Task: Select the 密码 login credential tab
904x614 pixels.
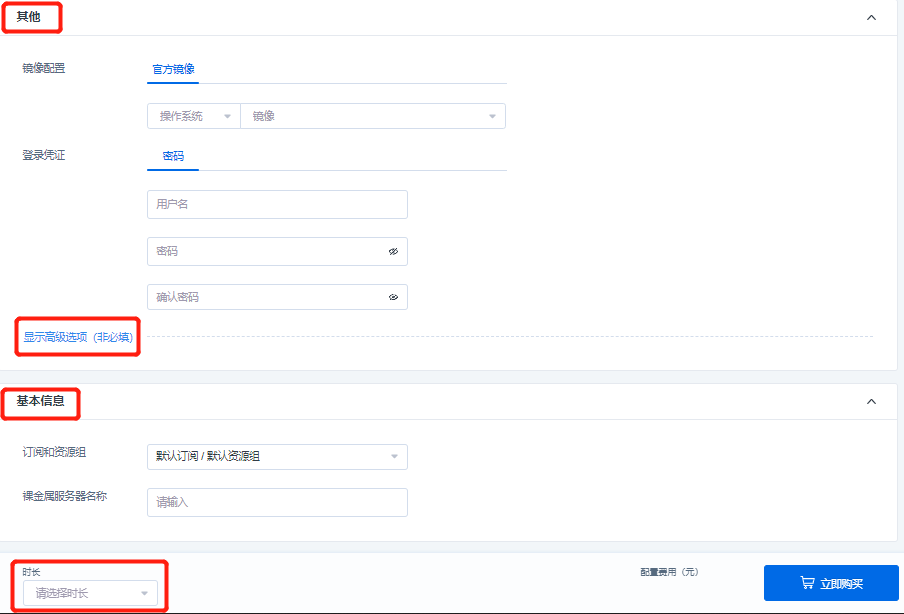Action: [173, 157]
